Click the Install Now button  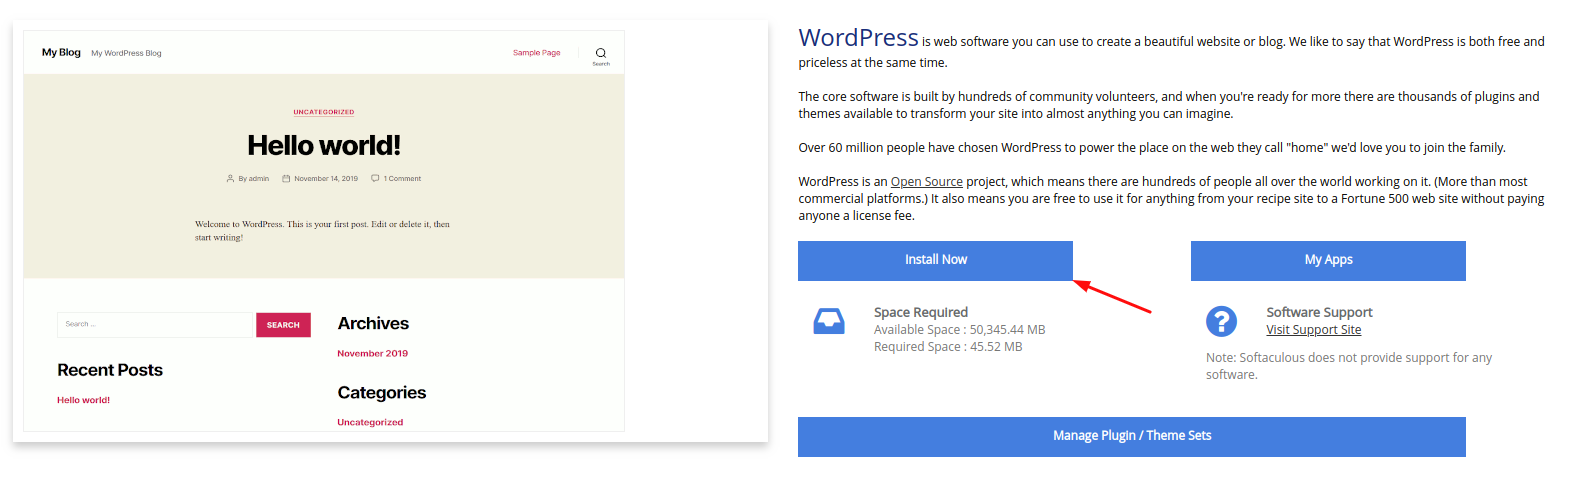[x=935, y=260]
